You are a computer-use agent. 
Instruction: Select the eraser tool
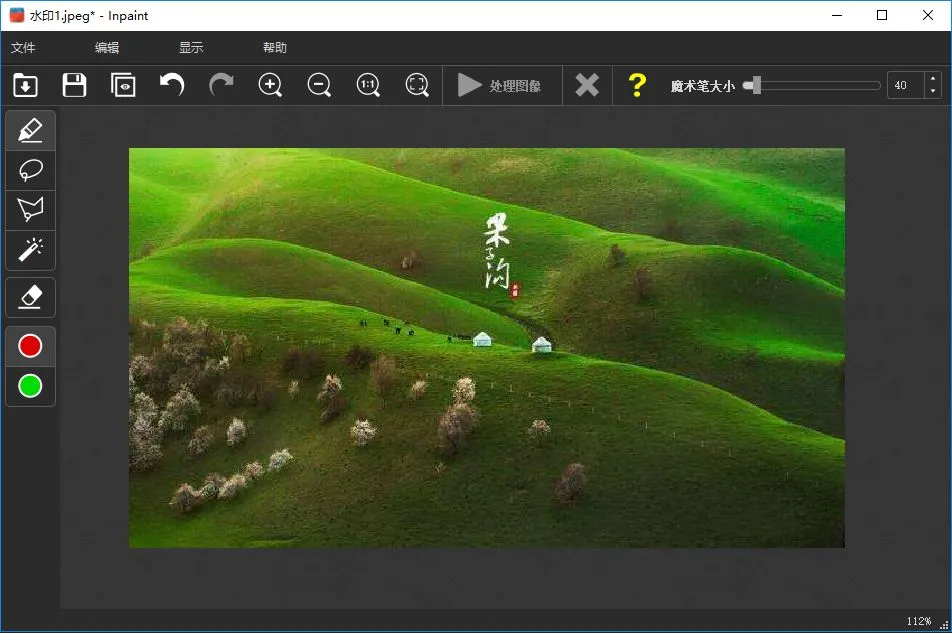(x=30, y=297)
